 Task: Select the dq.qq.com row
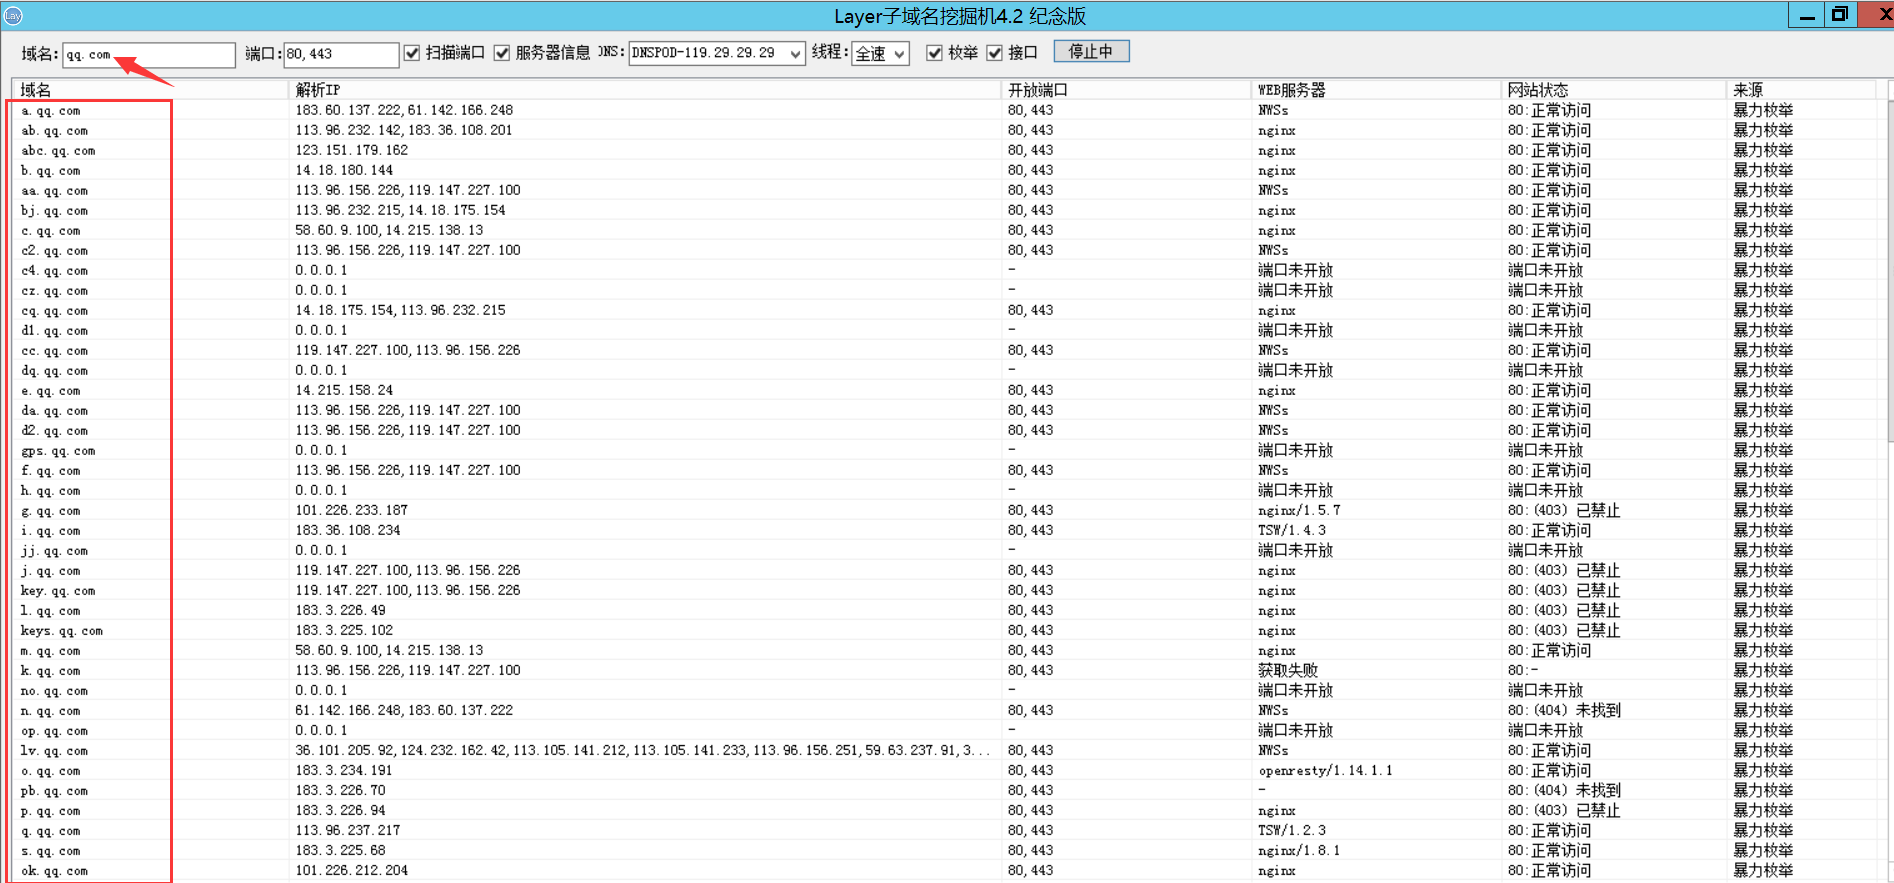(x=945, y=370)
